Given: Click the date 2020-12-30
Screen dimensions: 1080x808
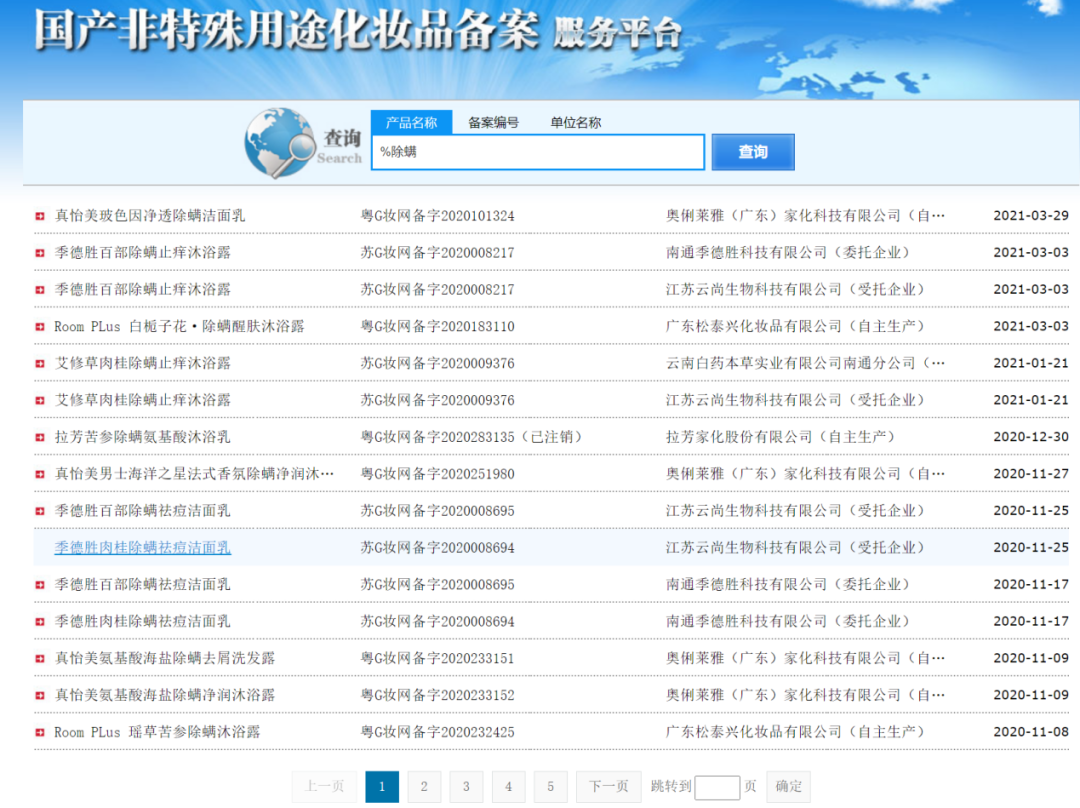Looking at the screenshot, I should click(1030, 437).
